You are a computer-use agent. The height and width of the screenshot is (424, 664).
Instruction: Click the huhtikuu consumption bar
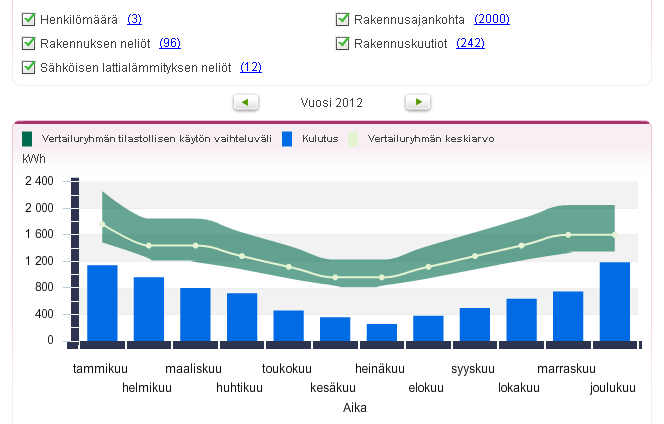tap(242, 317)
